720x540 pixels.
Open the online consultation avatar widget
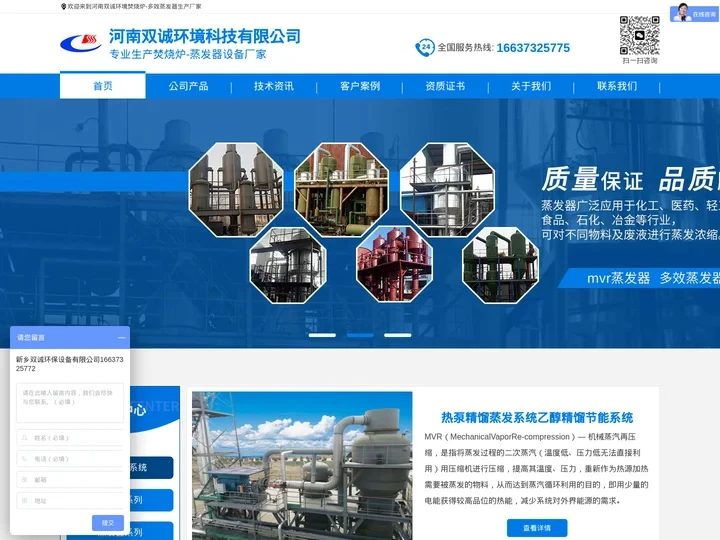point(695,12)
